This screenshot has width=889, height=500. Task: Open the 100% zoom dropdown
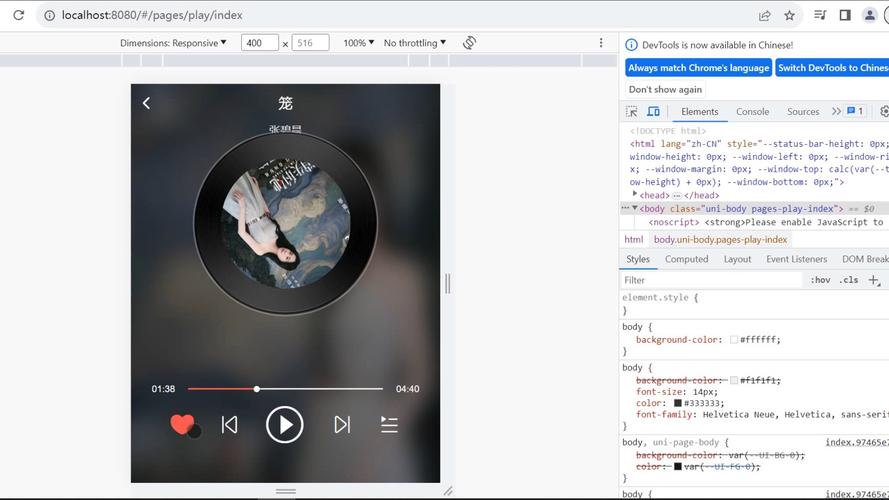click(358, 43)
